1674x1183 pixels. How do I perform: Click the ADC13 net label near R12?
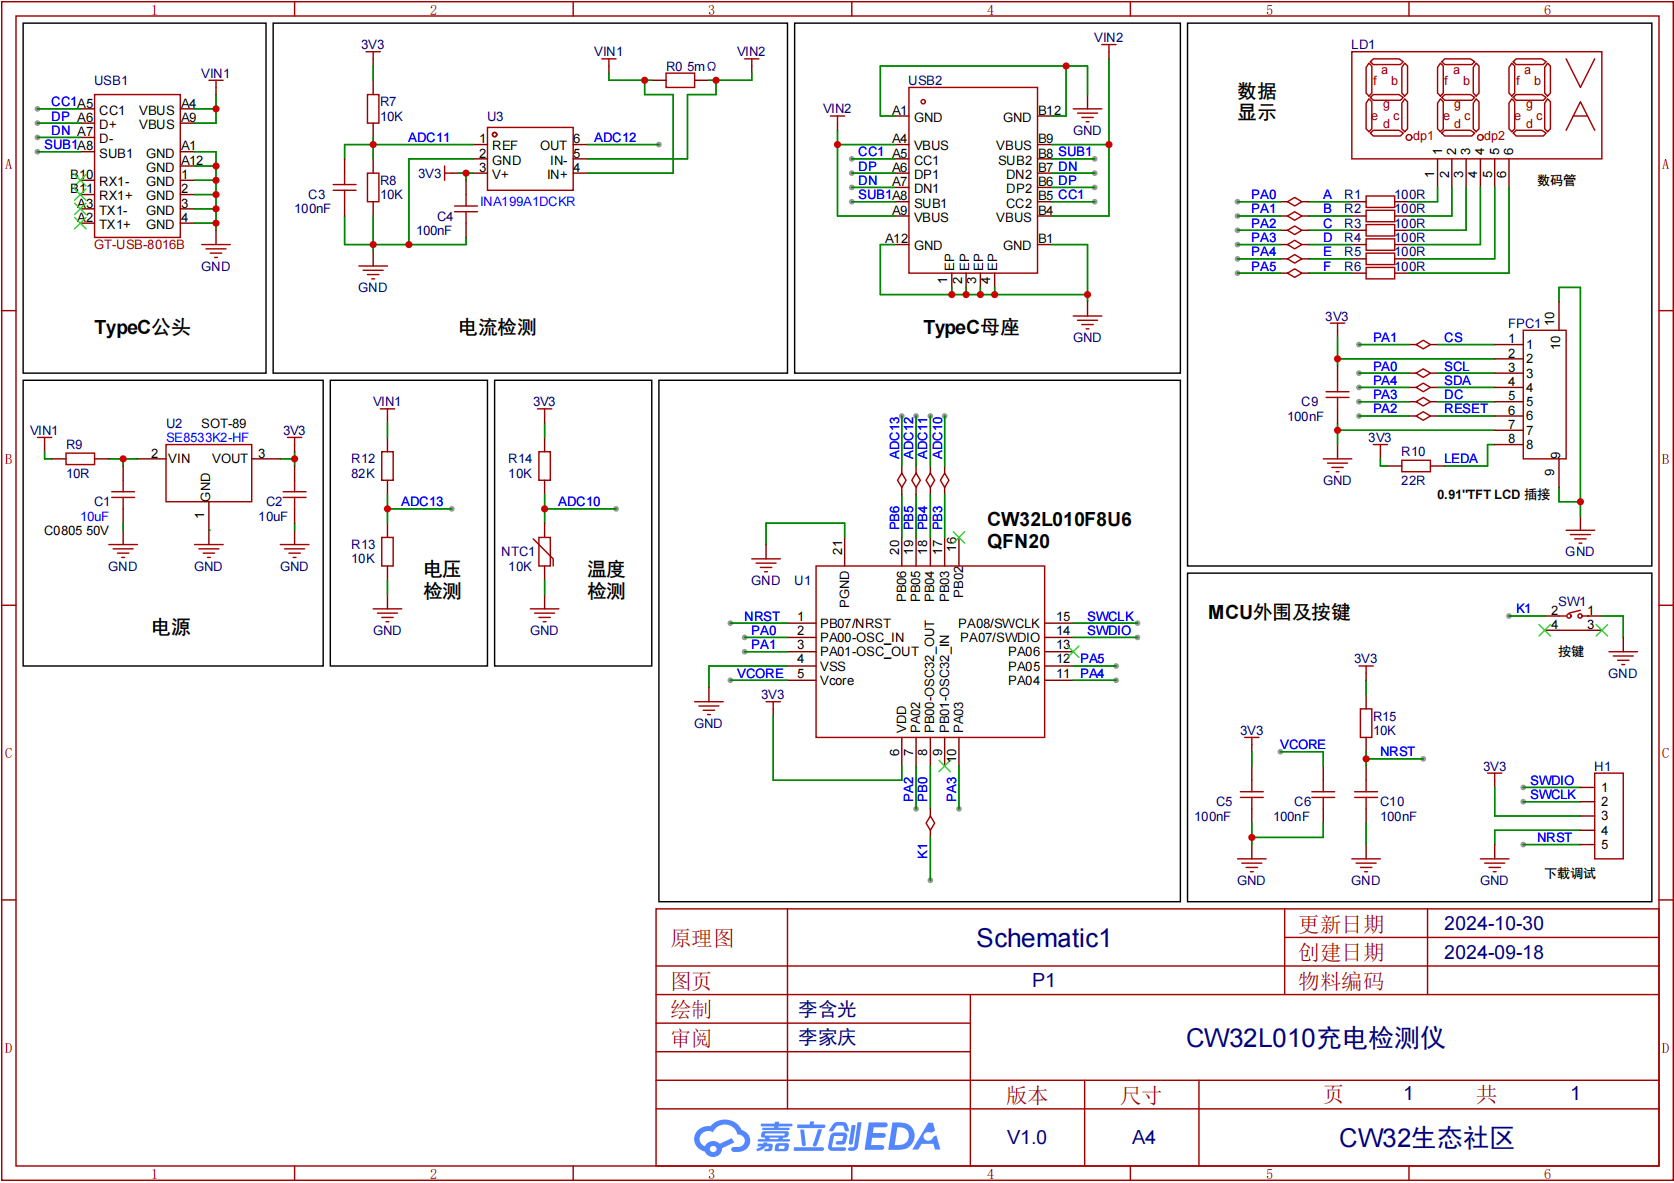click(422, 501)
